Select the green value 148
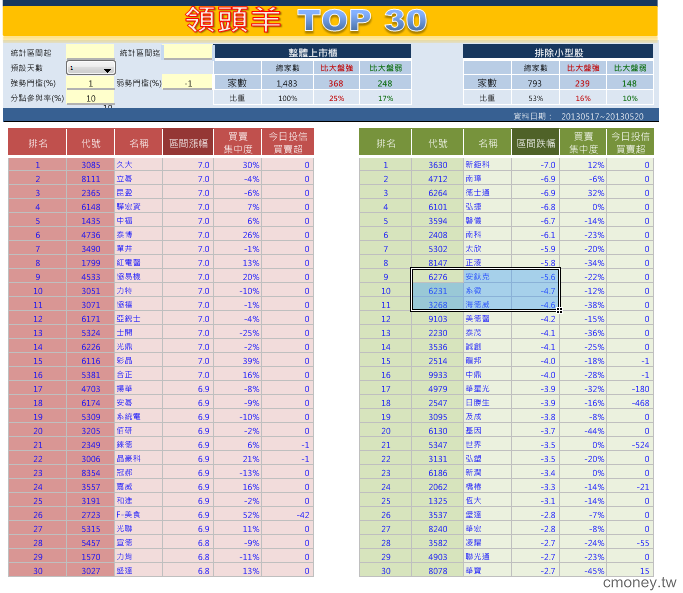683x593 pixels. point(629,83)
